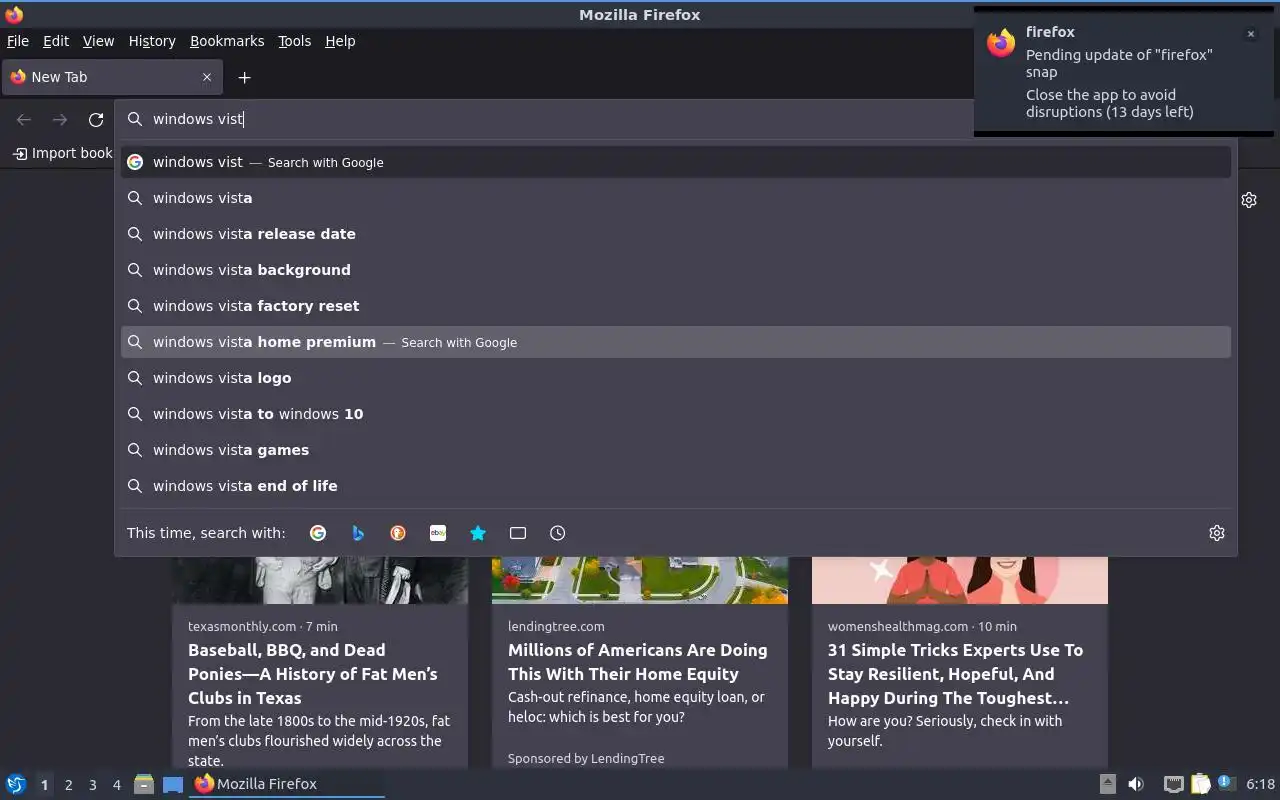Open the Help menu
Screen dimensions: 1280x800
click(340, 41)
